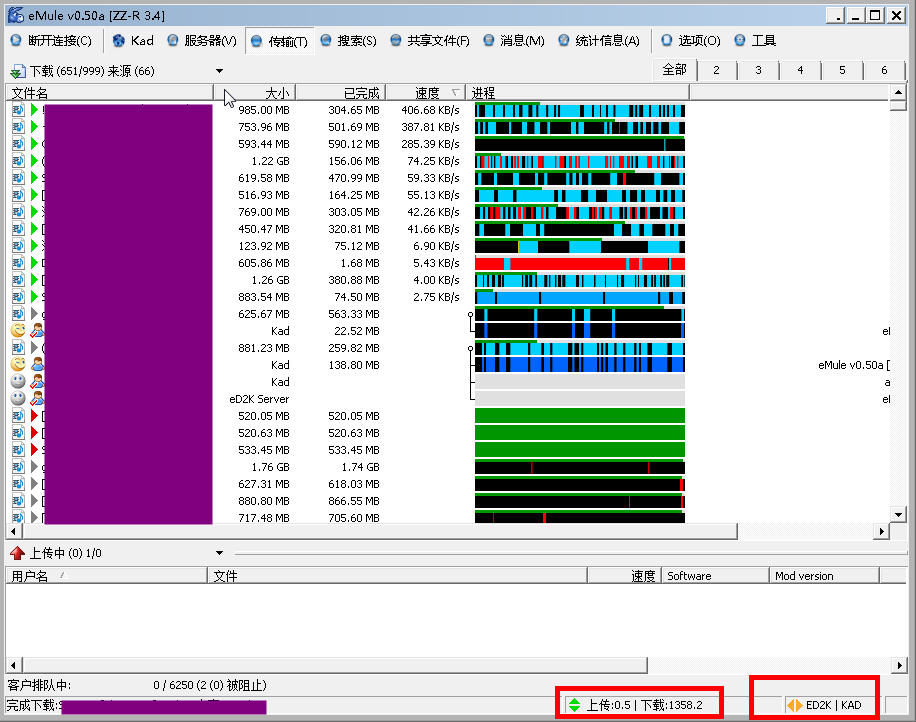Switch to the Transfers (传输) toolbar button
916x722 pixels.
pos(279,41)
